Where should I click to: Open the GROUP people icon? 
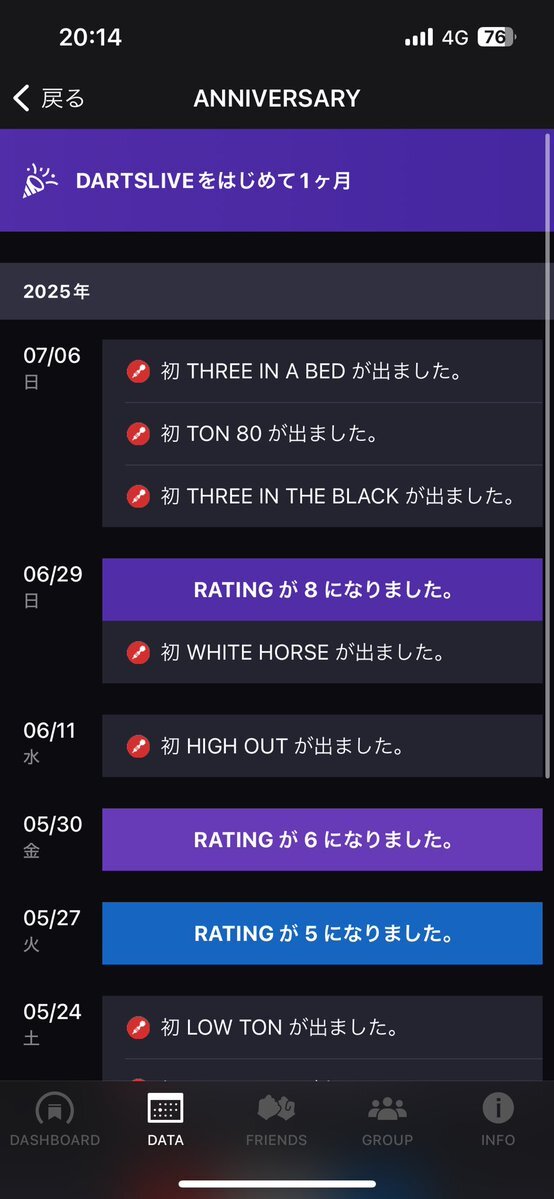387,1108
